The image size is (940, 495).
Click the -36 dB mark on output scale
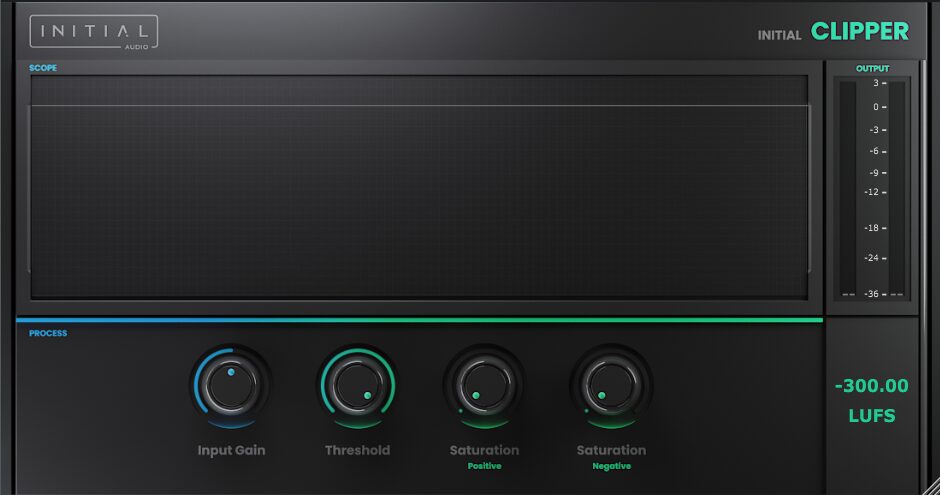pos(872,294)
